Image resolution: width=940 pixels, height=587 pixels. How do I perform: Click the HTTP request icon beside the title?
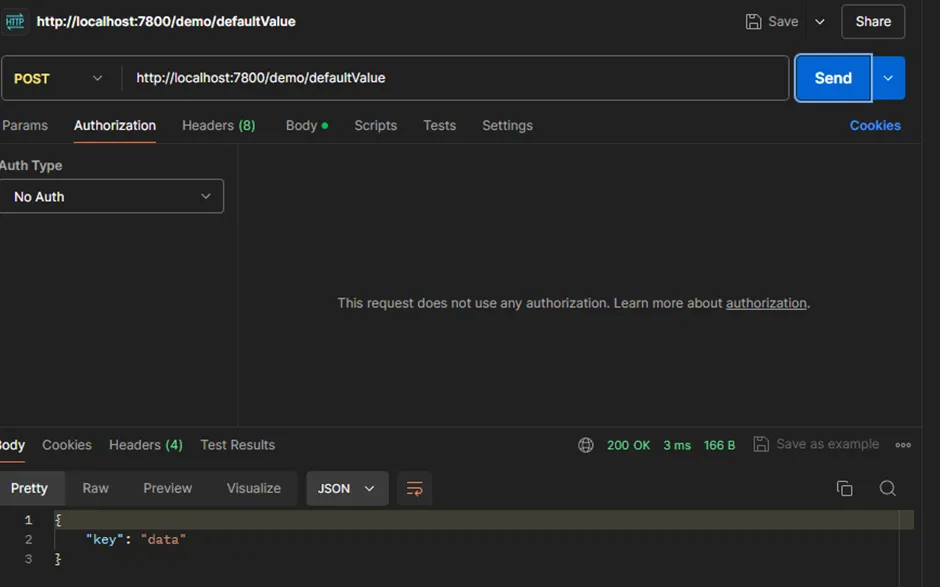click(x=14, y=22)
